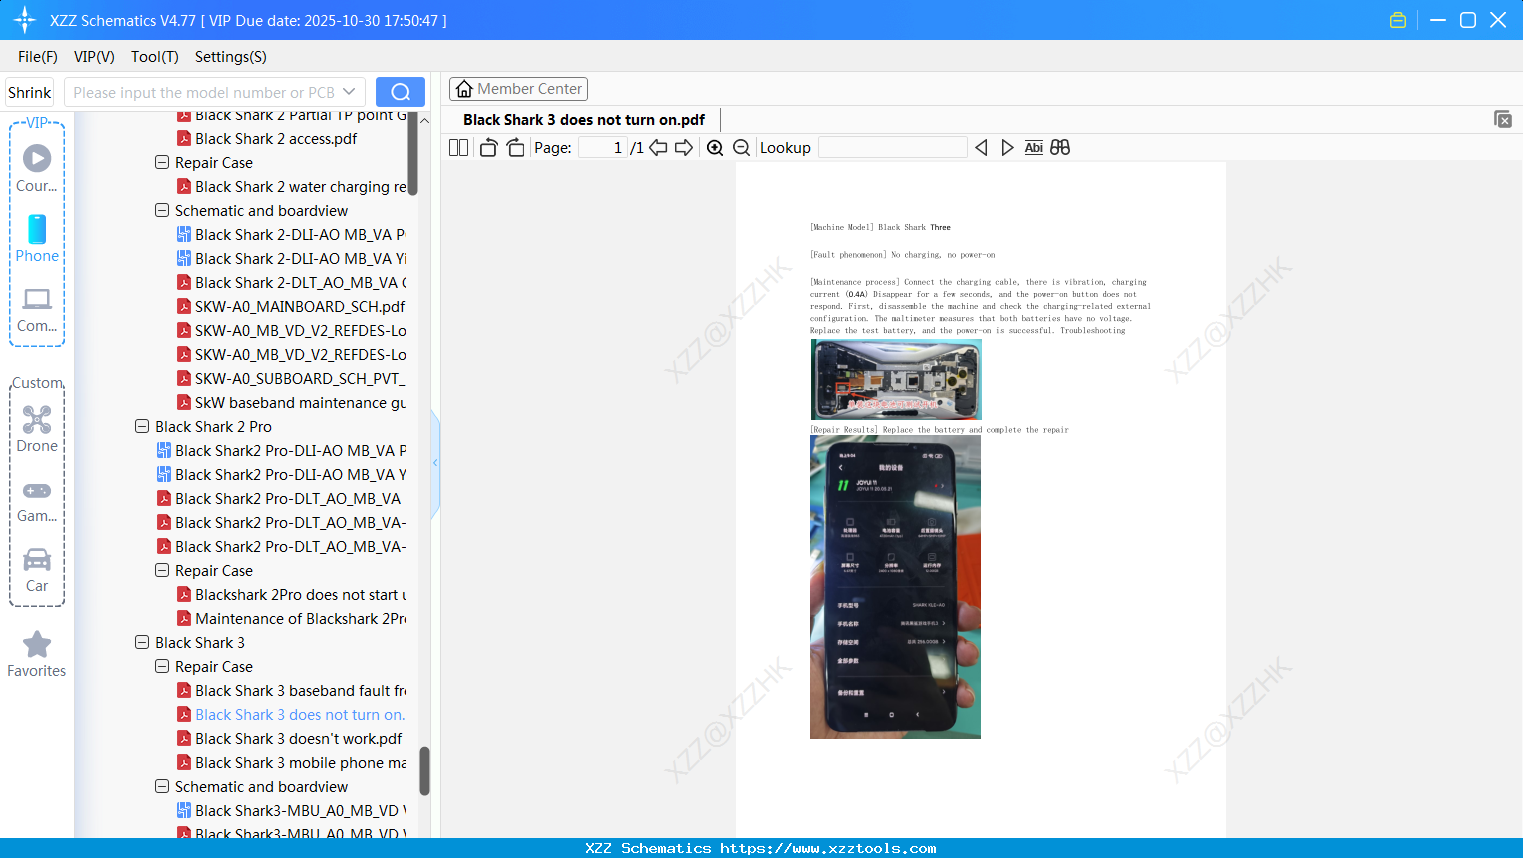Open the Member Center
1523x858 pixels.
[x=518, y=89]
